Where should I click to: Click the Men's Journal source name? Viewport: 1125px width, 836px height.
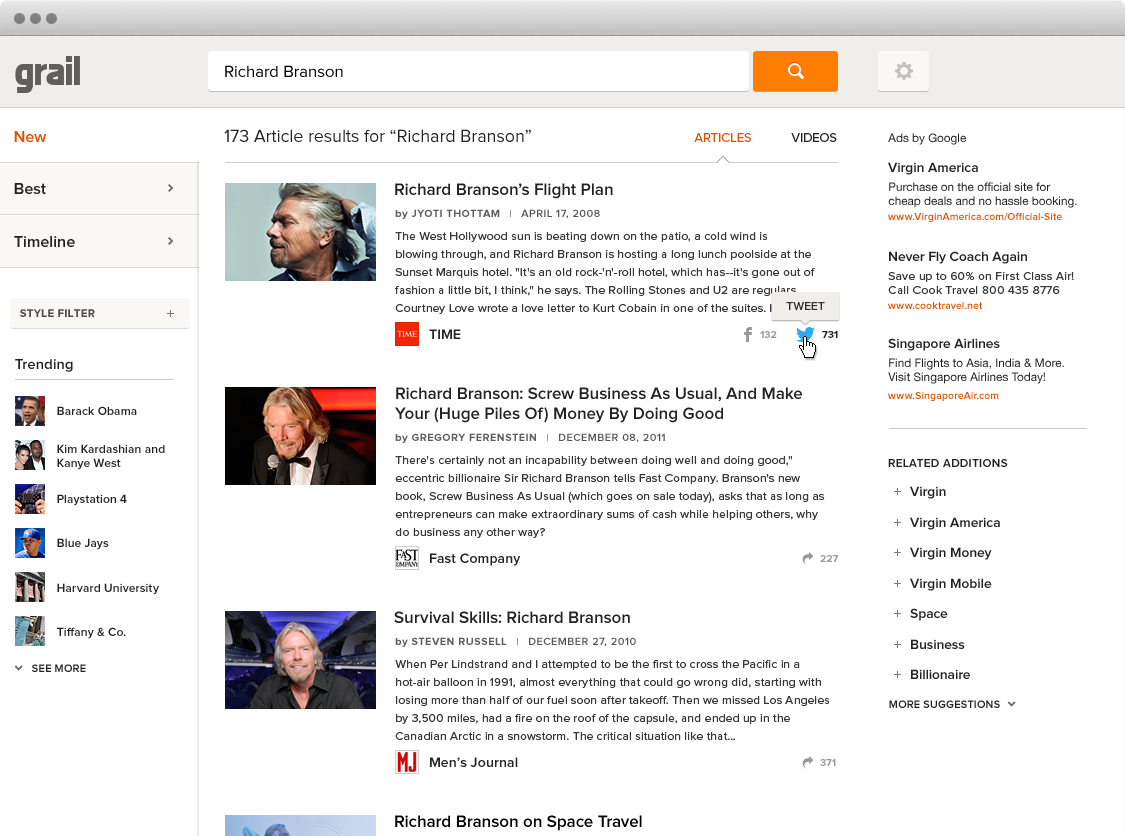[473, 762]
